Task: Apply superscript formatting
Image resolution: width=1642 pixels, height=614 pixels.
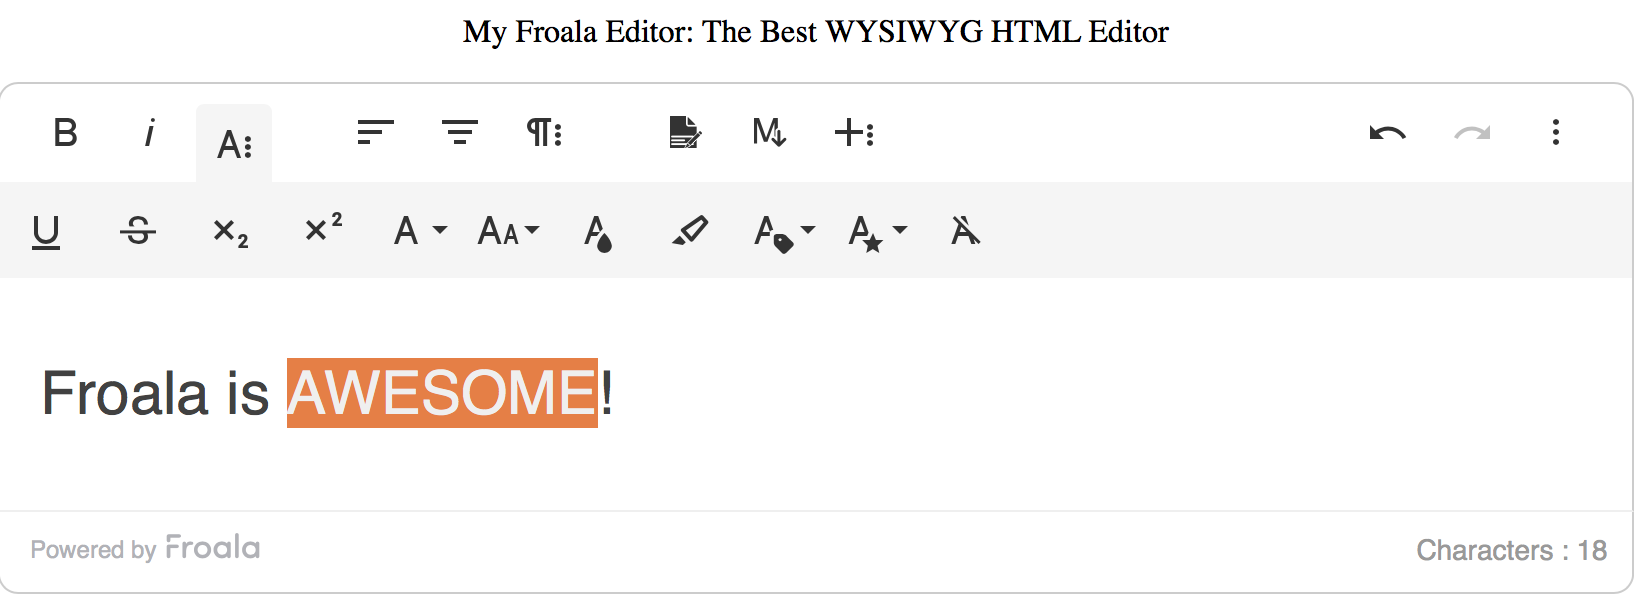Action: [323, 230]
